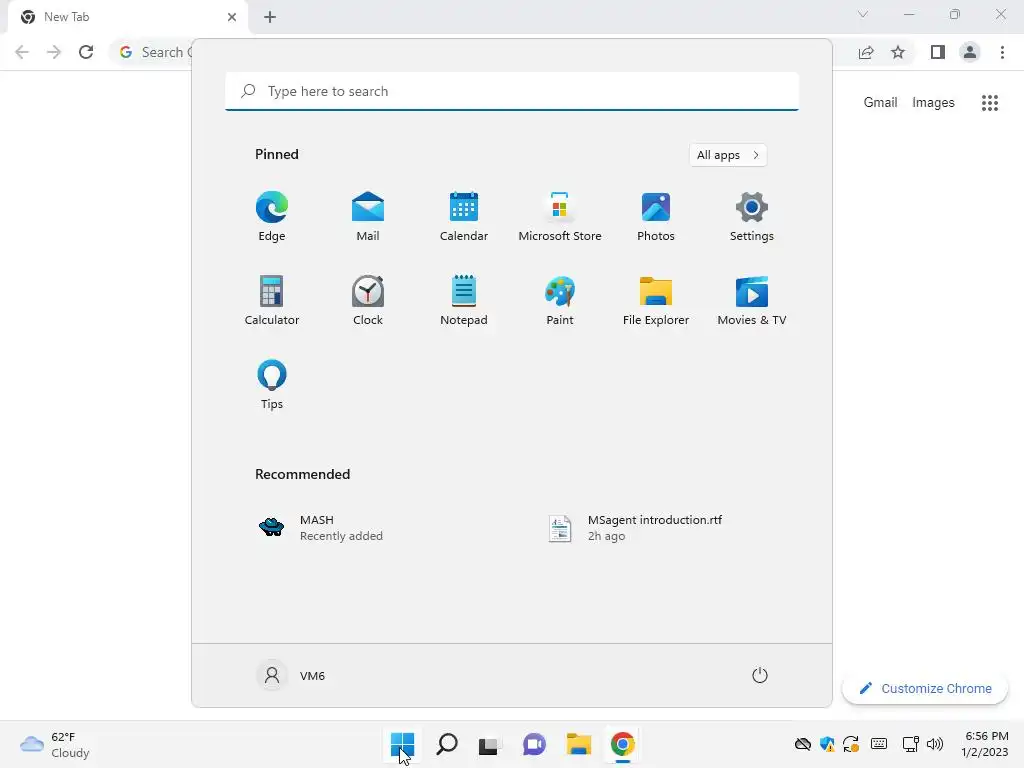Open the Clock app
The height and width of the screenshot is (768, 1024).
click(x=368, y=300)
